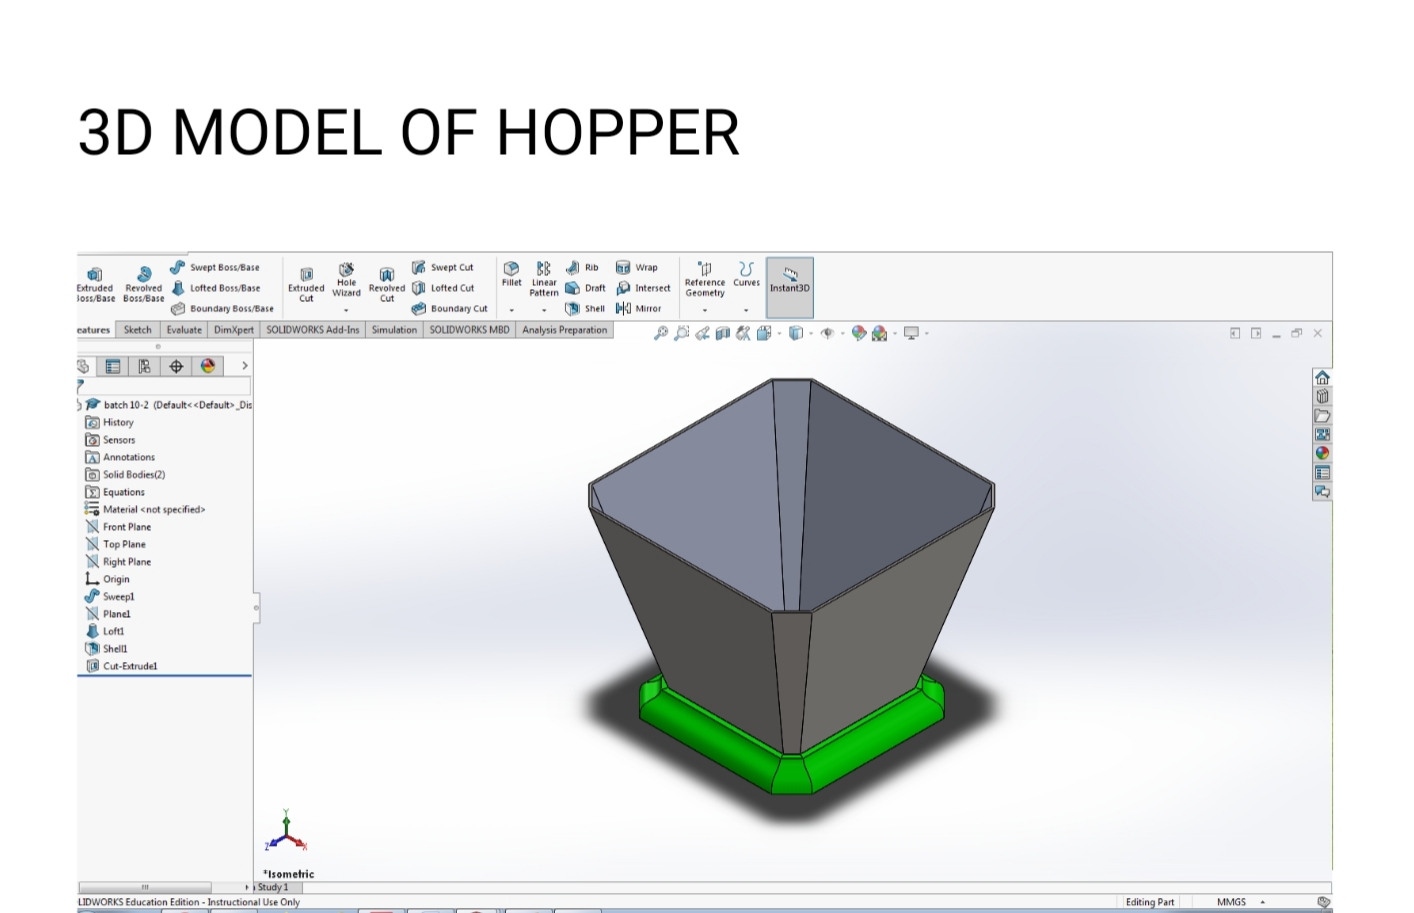The width and height of the screenshot is (1414, 913).
Task: Select the Lofted Cut tool
Action: 443,288
